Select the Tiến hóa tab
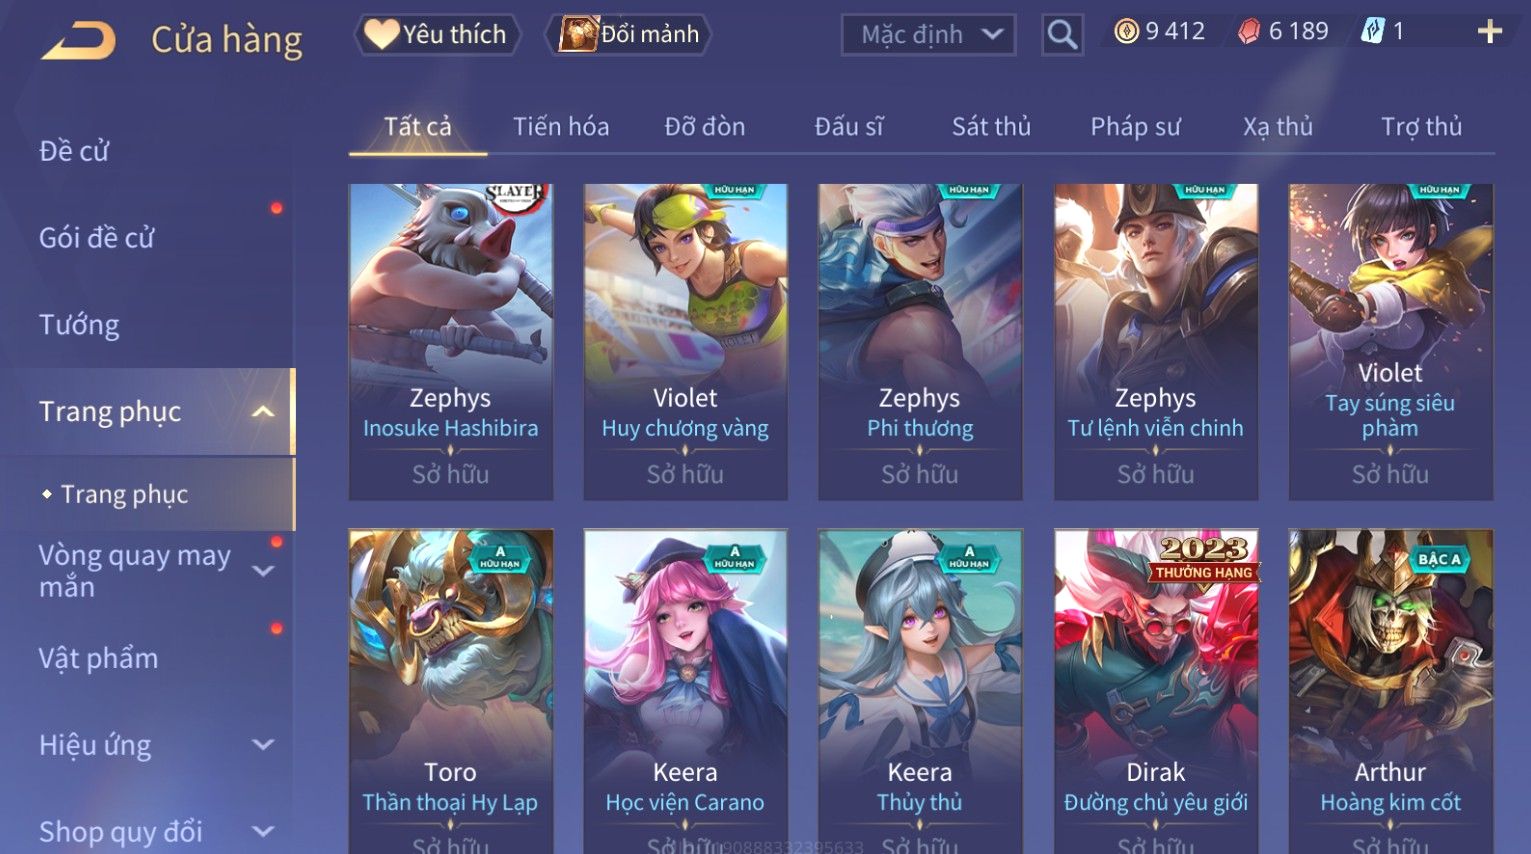 click(561, 127)
